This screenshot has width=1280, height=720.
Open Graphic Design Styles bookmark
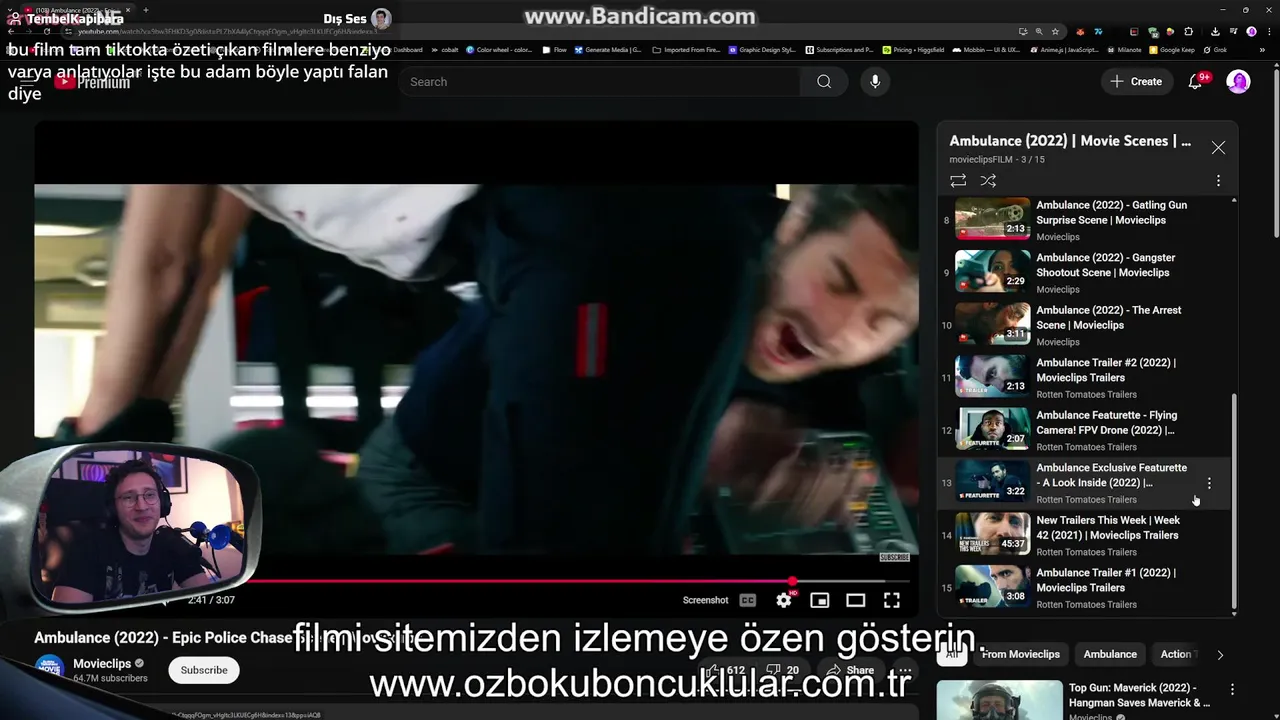[762, 50]
